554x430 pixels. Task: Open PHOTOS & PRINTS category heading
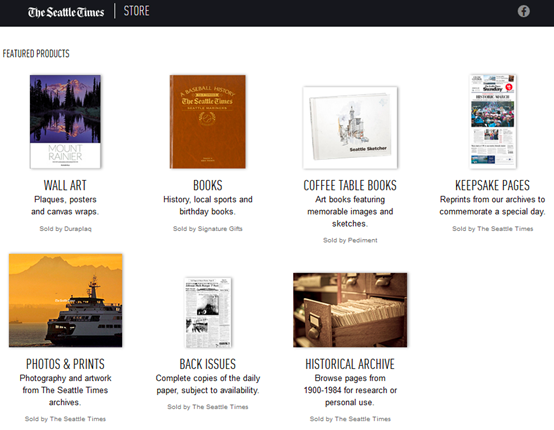(x=65, y=364)
